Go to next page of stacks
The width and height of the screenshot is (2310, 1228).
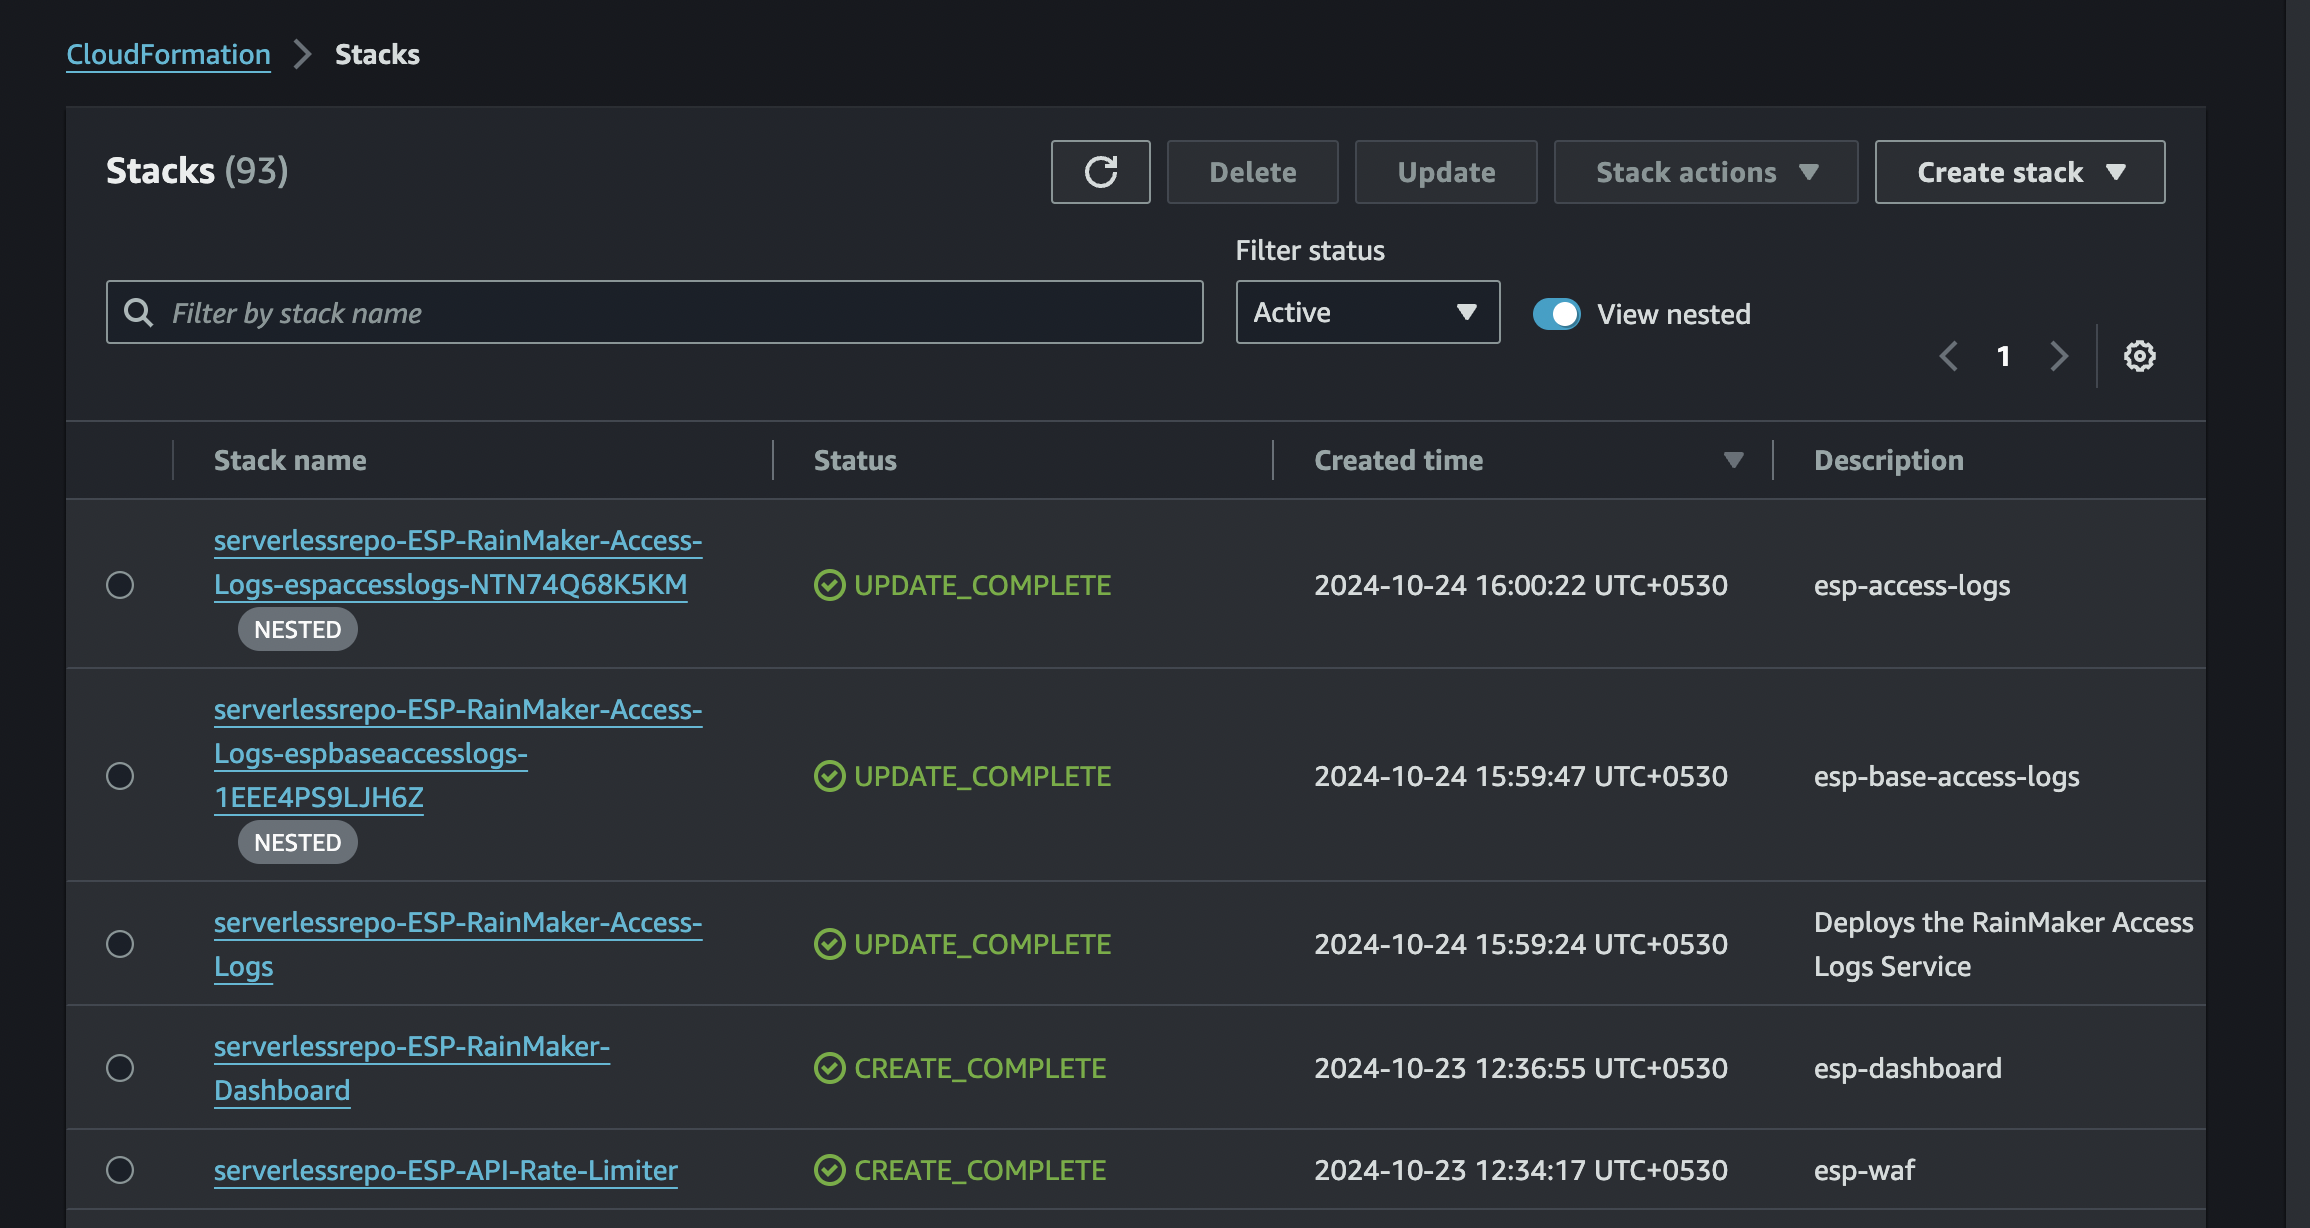2059,356
